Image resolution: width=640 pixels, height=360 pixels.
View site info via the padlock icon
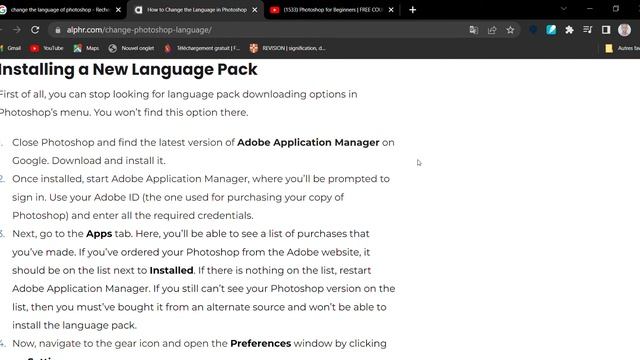tap(58, 30)
